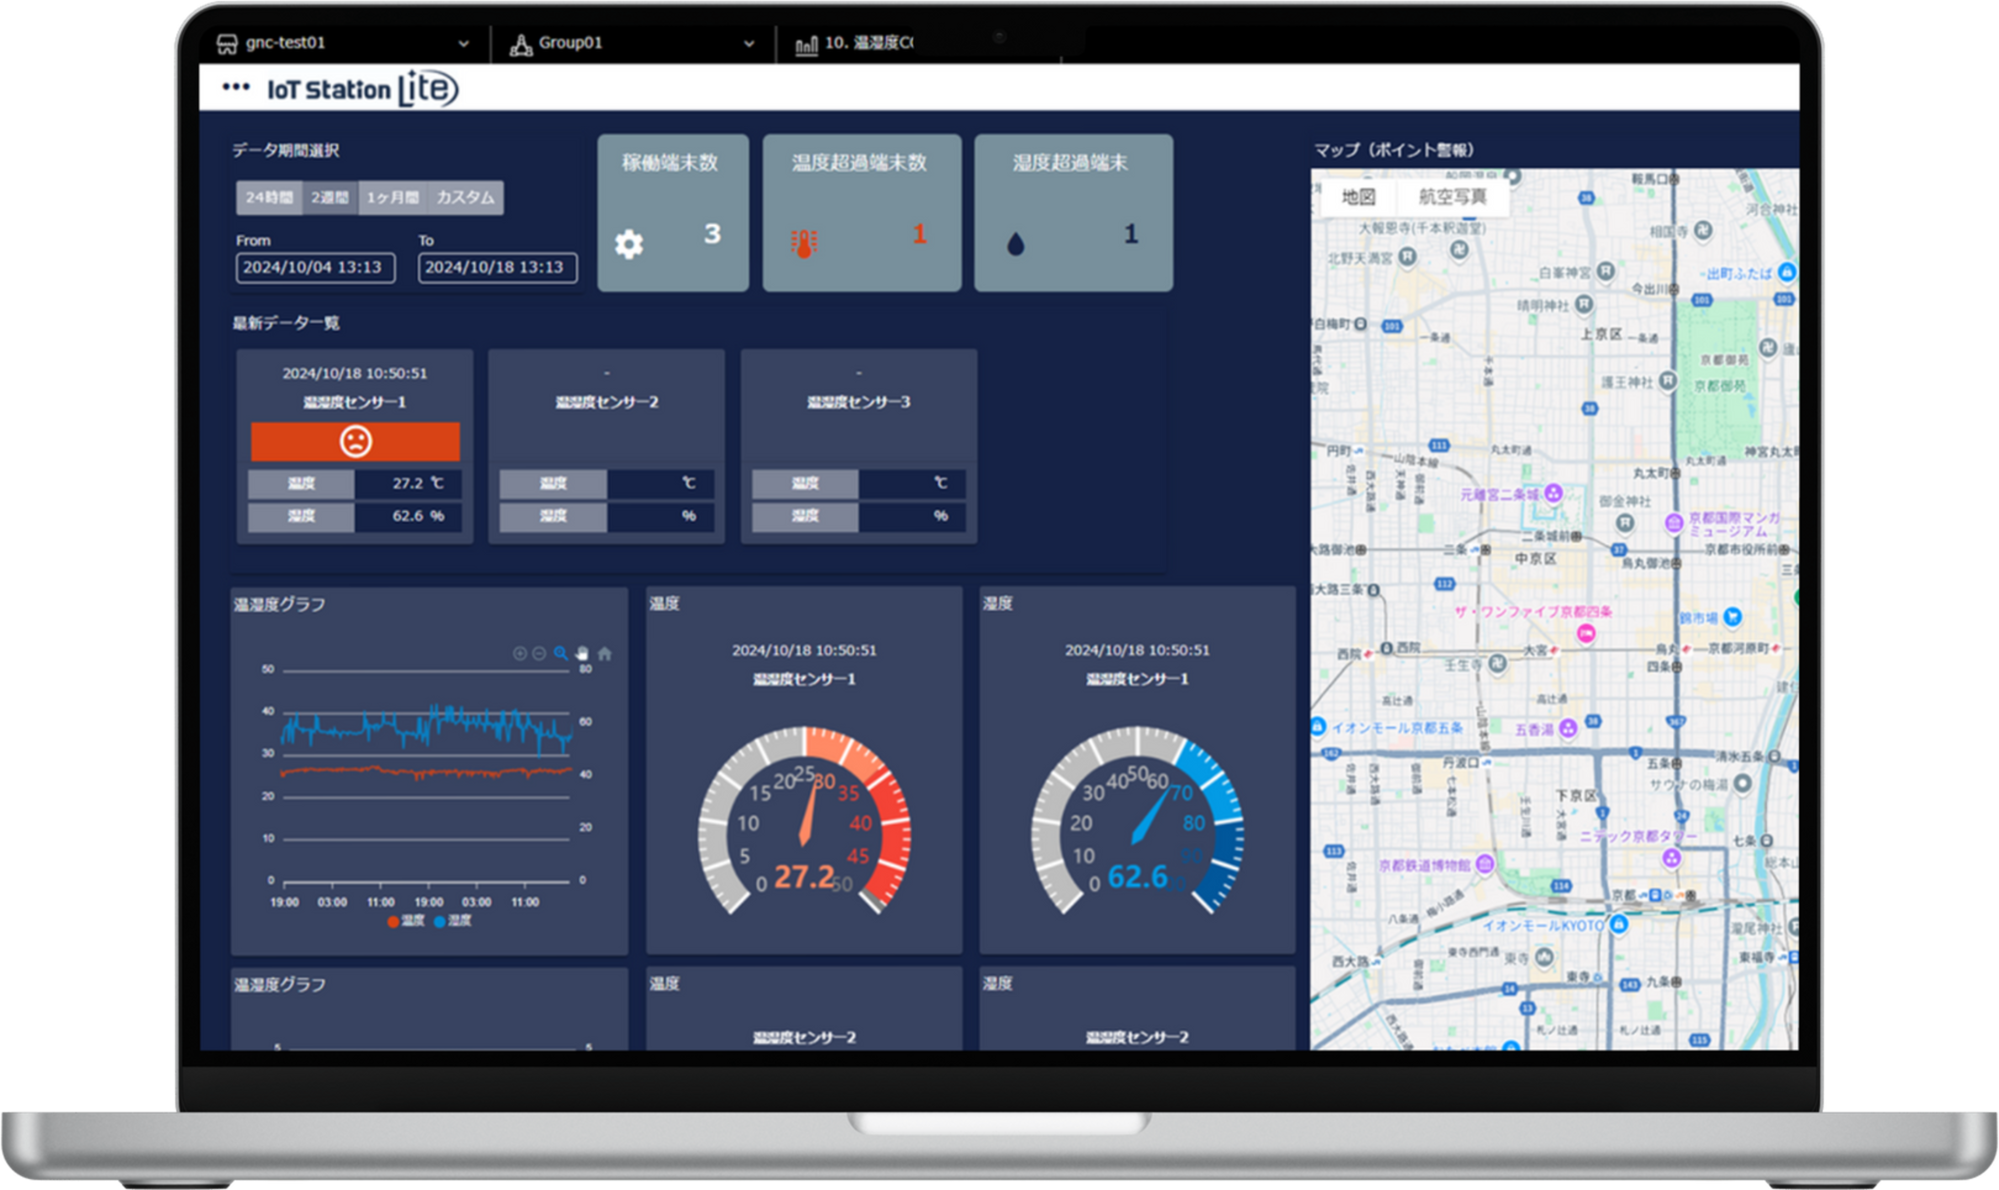Click the Group01 network icon in top bar

tap(521, 44)
